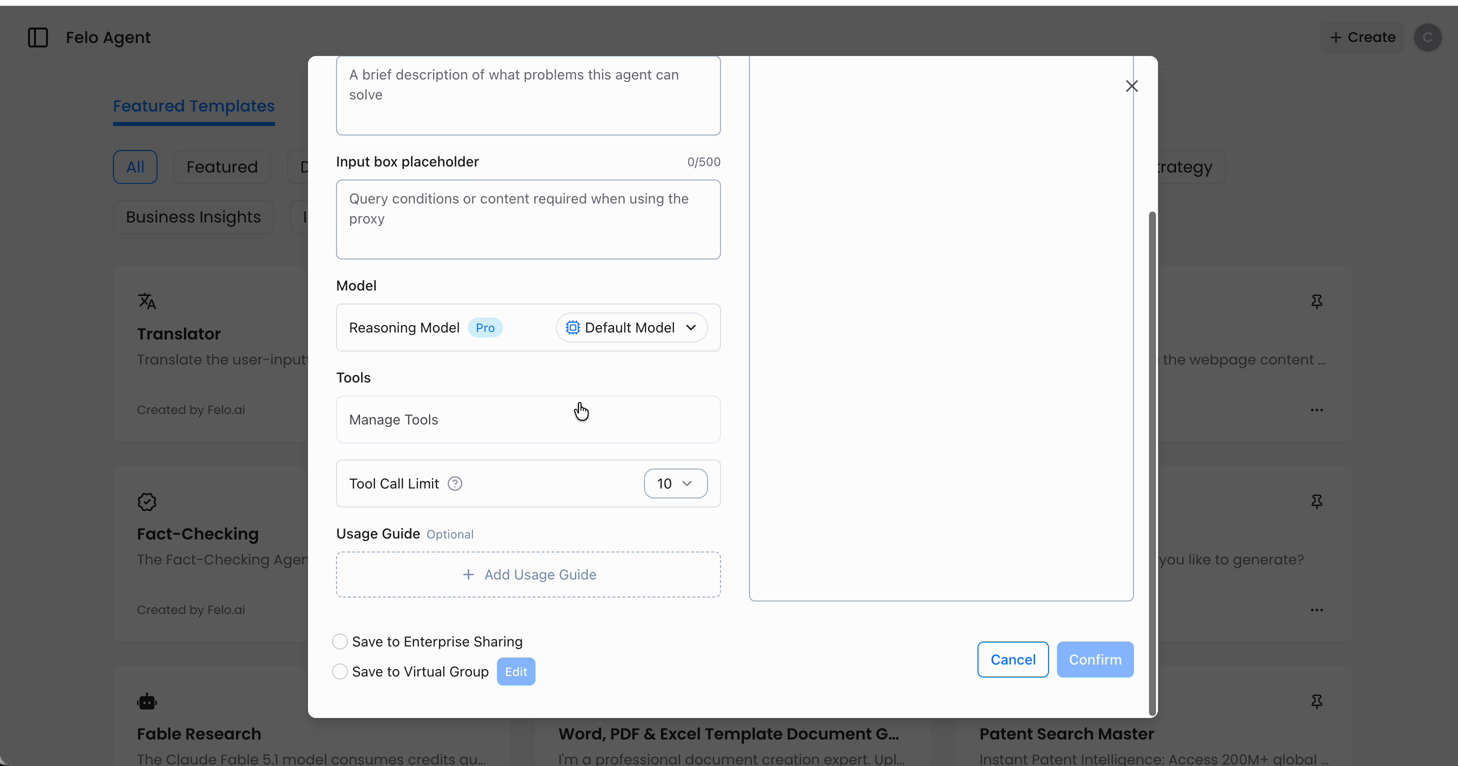1458x766 pixels.
Task: Open Manage Tools
Action: (528, 420)
